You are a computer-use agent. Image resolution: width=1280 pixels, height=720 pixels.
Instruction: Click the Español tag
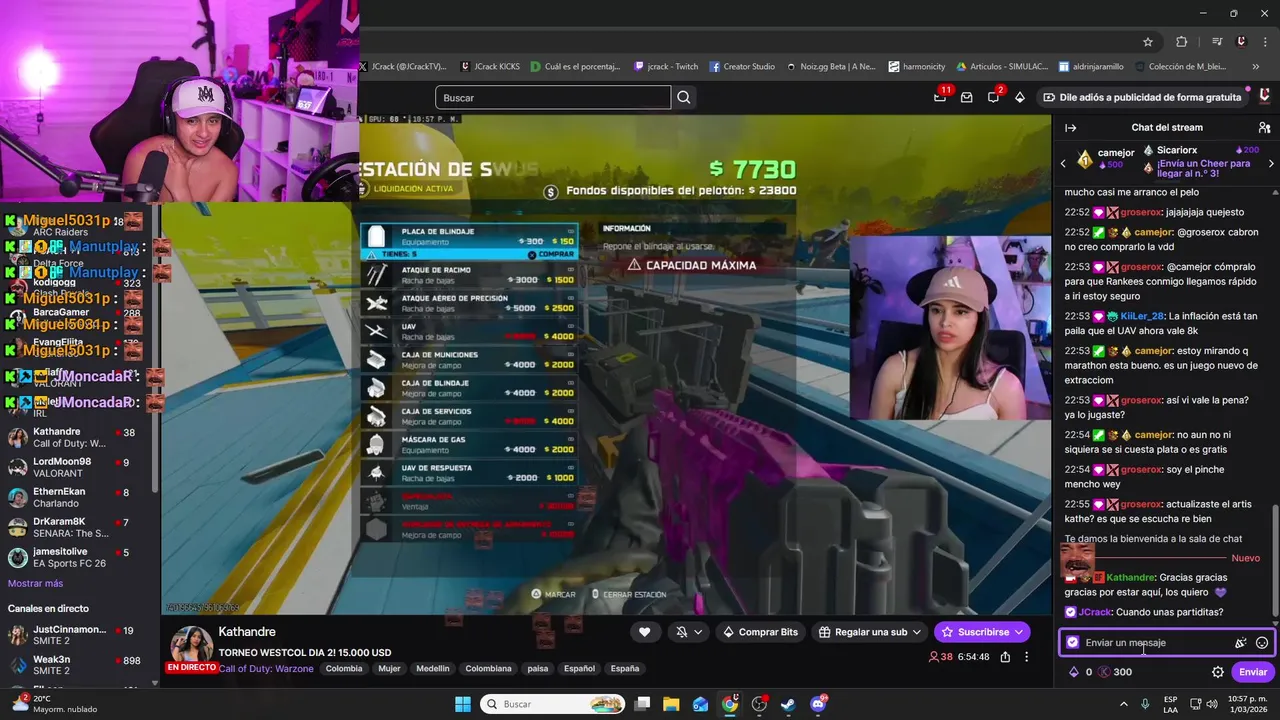pyautogui.click(x=579, y=668)
